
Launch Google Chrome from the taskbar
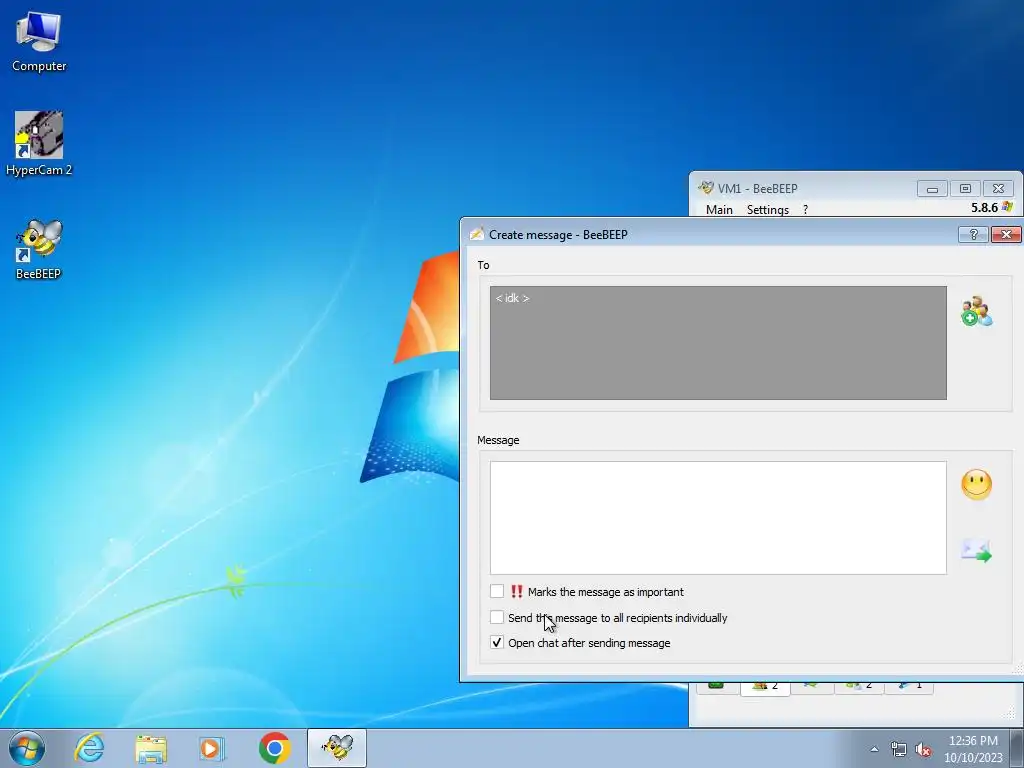pyautogui.click(x=274, y=748)
